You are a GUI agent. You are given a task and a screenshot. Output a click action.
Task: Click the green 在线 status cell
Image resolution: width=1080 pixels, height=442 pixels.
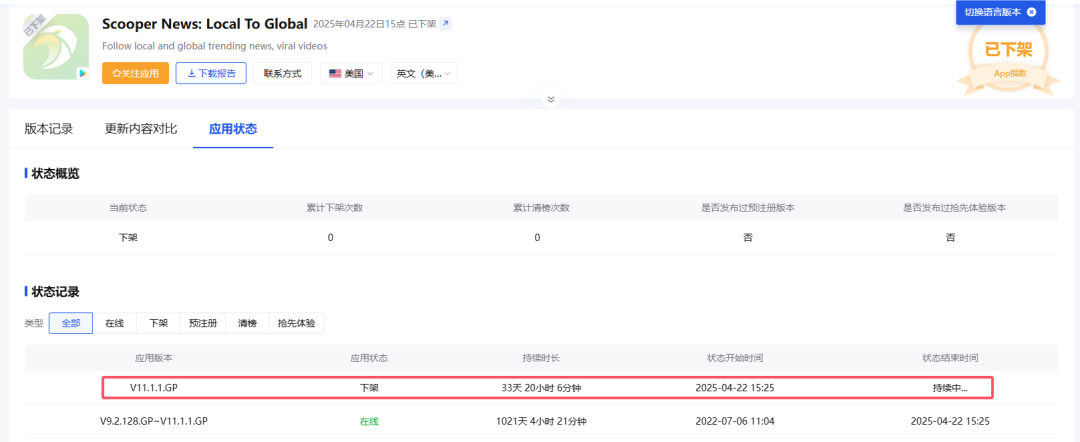coord(369,421)
